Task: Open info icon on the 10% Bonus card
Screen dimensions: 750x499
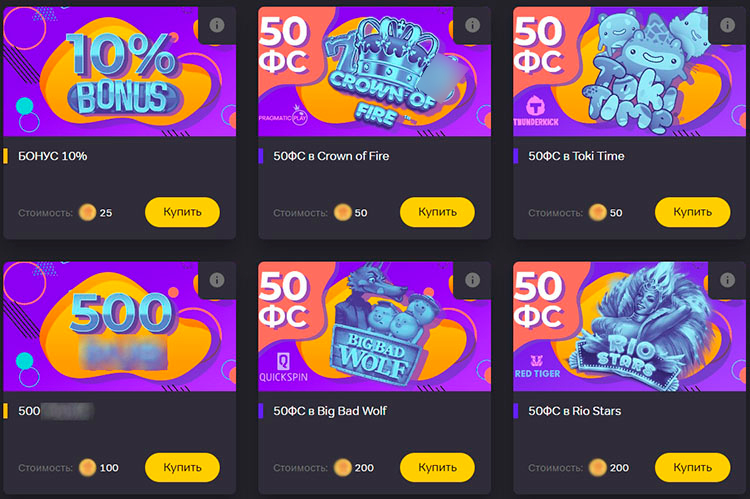Action: click(217, 25)
